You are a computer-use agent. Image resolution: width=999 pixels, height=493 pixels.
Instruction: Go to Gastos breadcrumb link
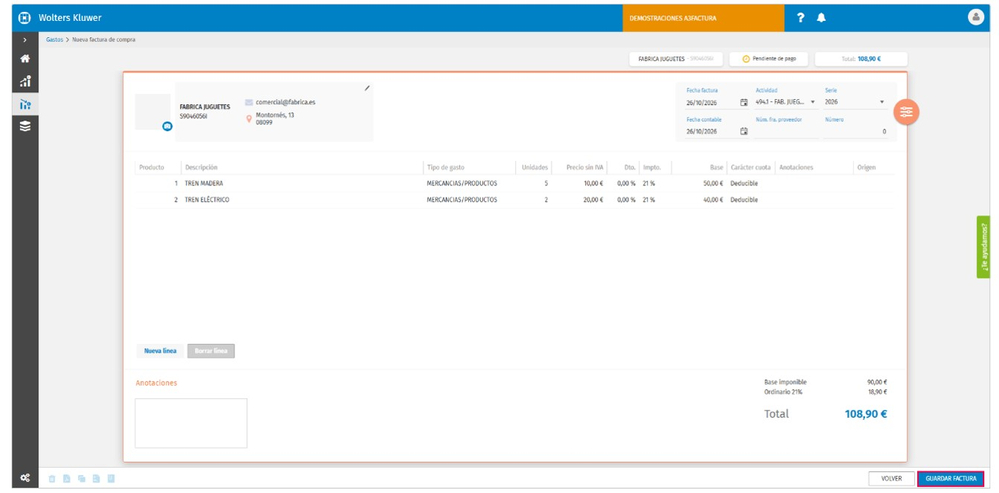[x=54, y=39]
